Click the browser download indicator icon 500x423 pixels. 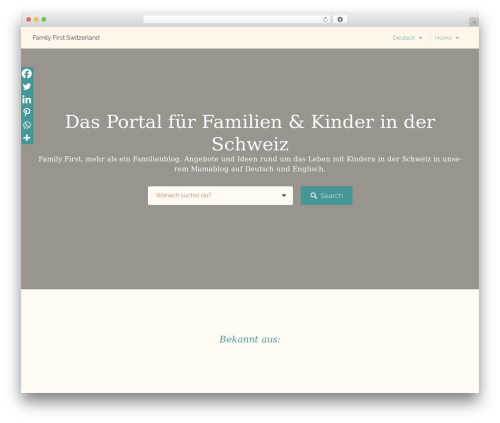340,19
